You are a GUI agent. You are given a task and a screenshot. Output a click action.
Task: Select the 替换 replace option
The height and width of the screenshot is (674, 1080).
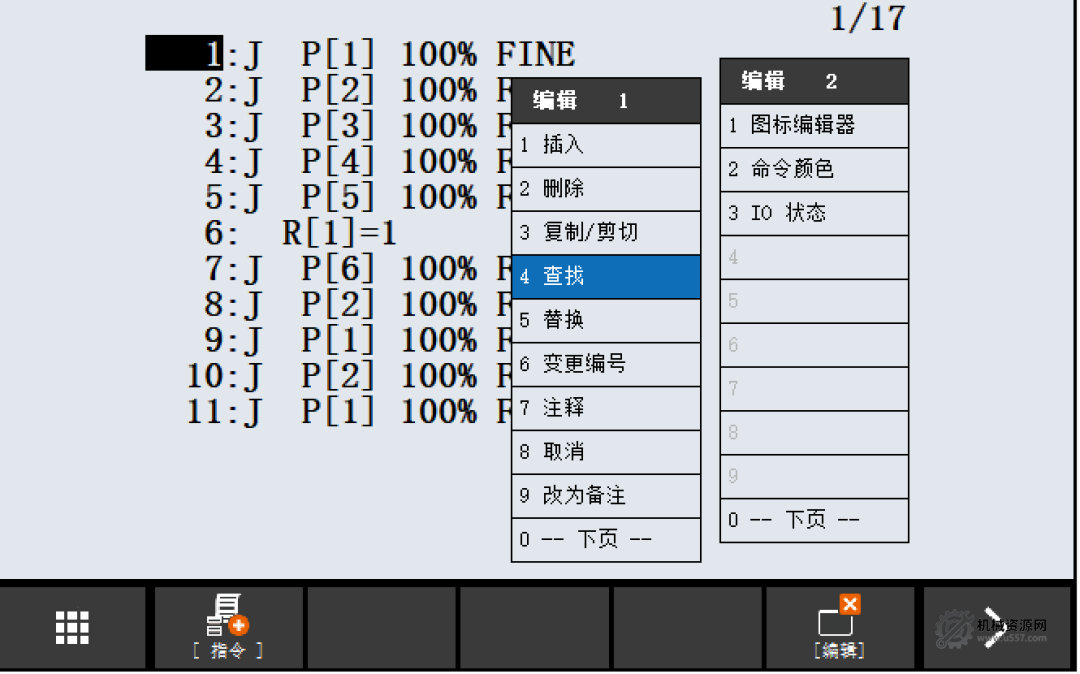(605, 320)
